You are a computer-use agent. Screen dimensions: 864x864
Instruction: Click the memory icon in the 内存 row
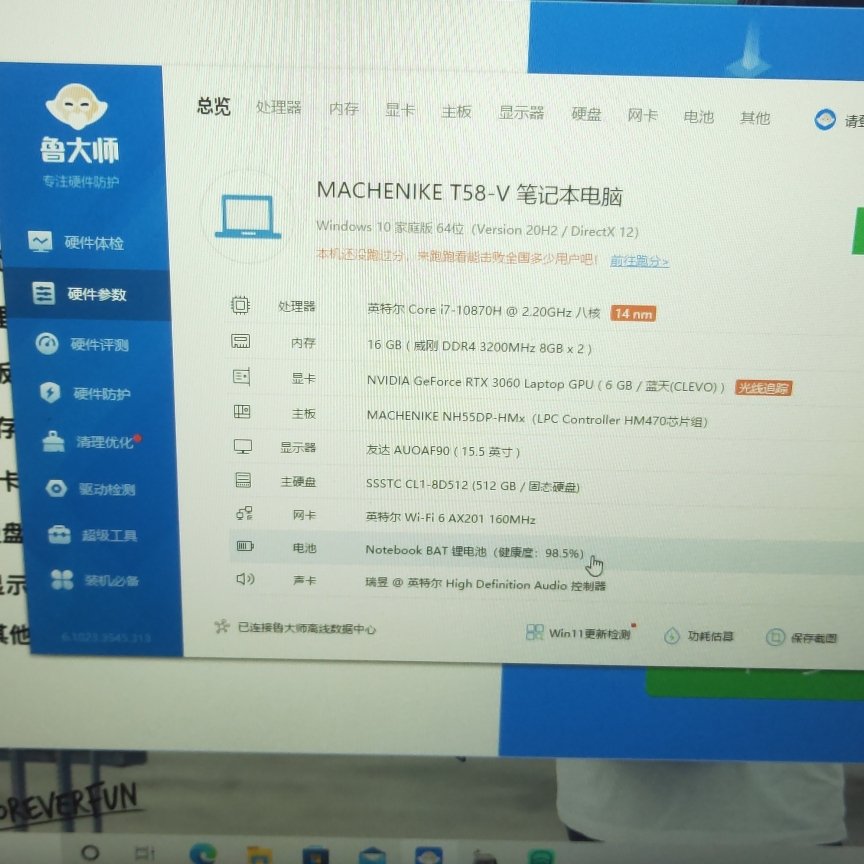240,341
